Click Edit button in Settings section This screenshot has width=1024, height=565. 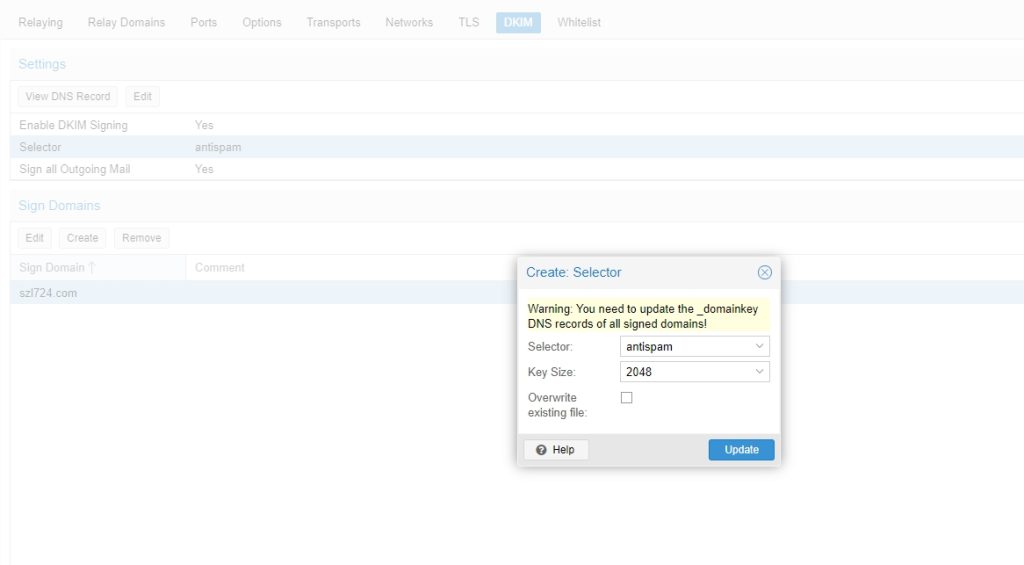pyautogui.click(x=142, y=97)
